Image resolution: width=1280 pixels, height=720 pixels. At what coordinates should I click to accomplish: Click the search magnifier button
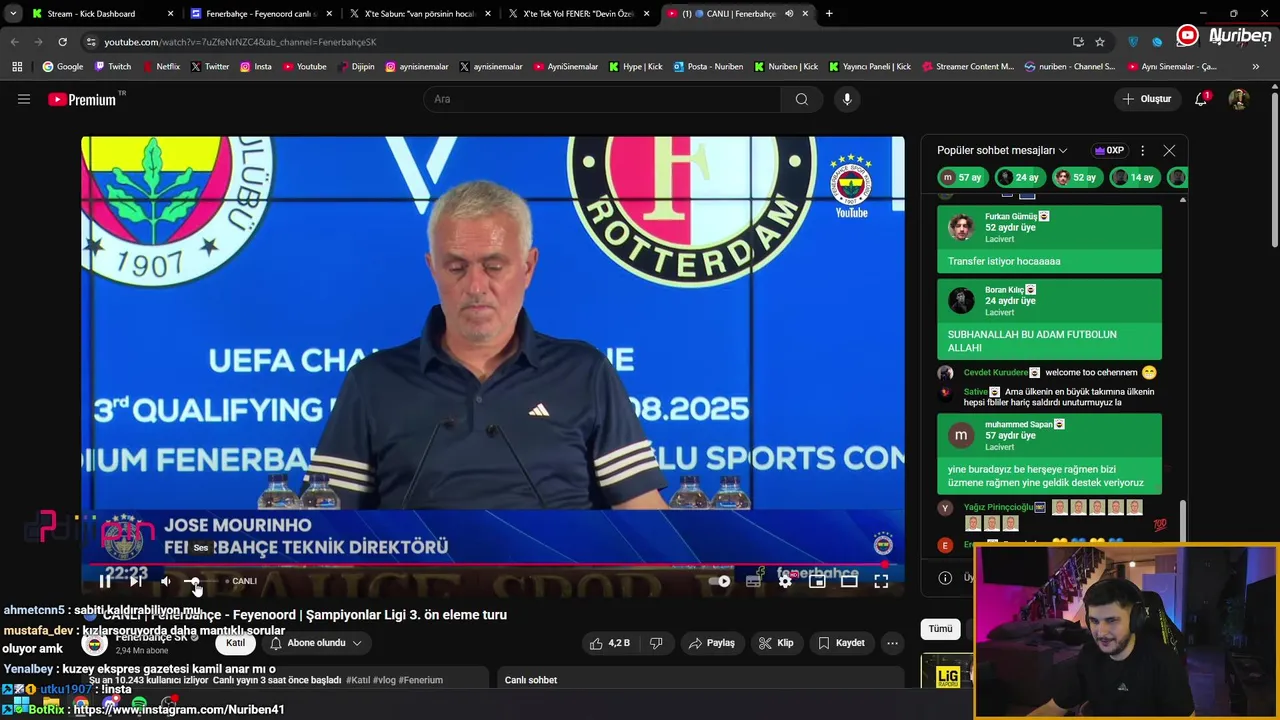[801, 99]
